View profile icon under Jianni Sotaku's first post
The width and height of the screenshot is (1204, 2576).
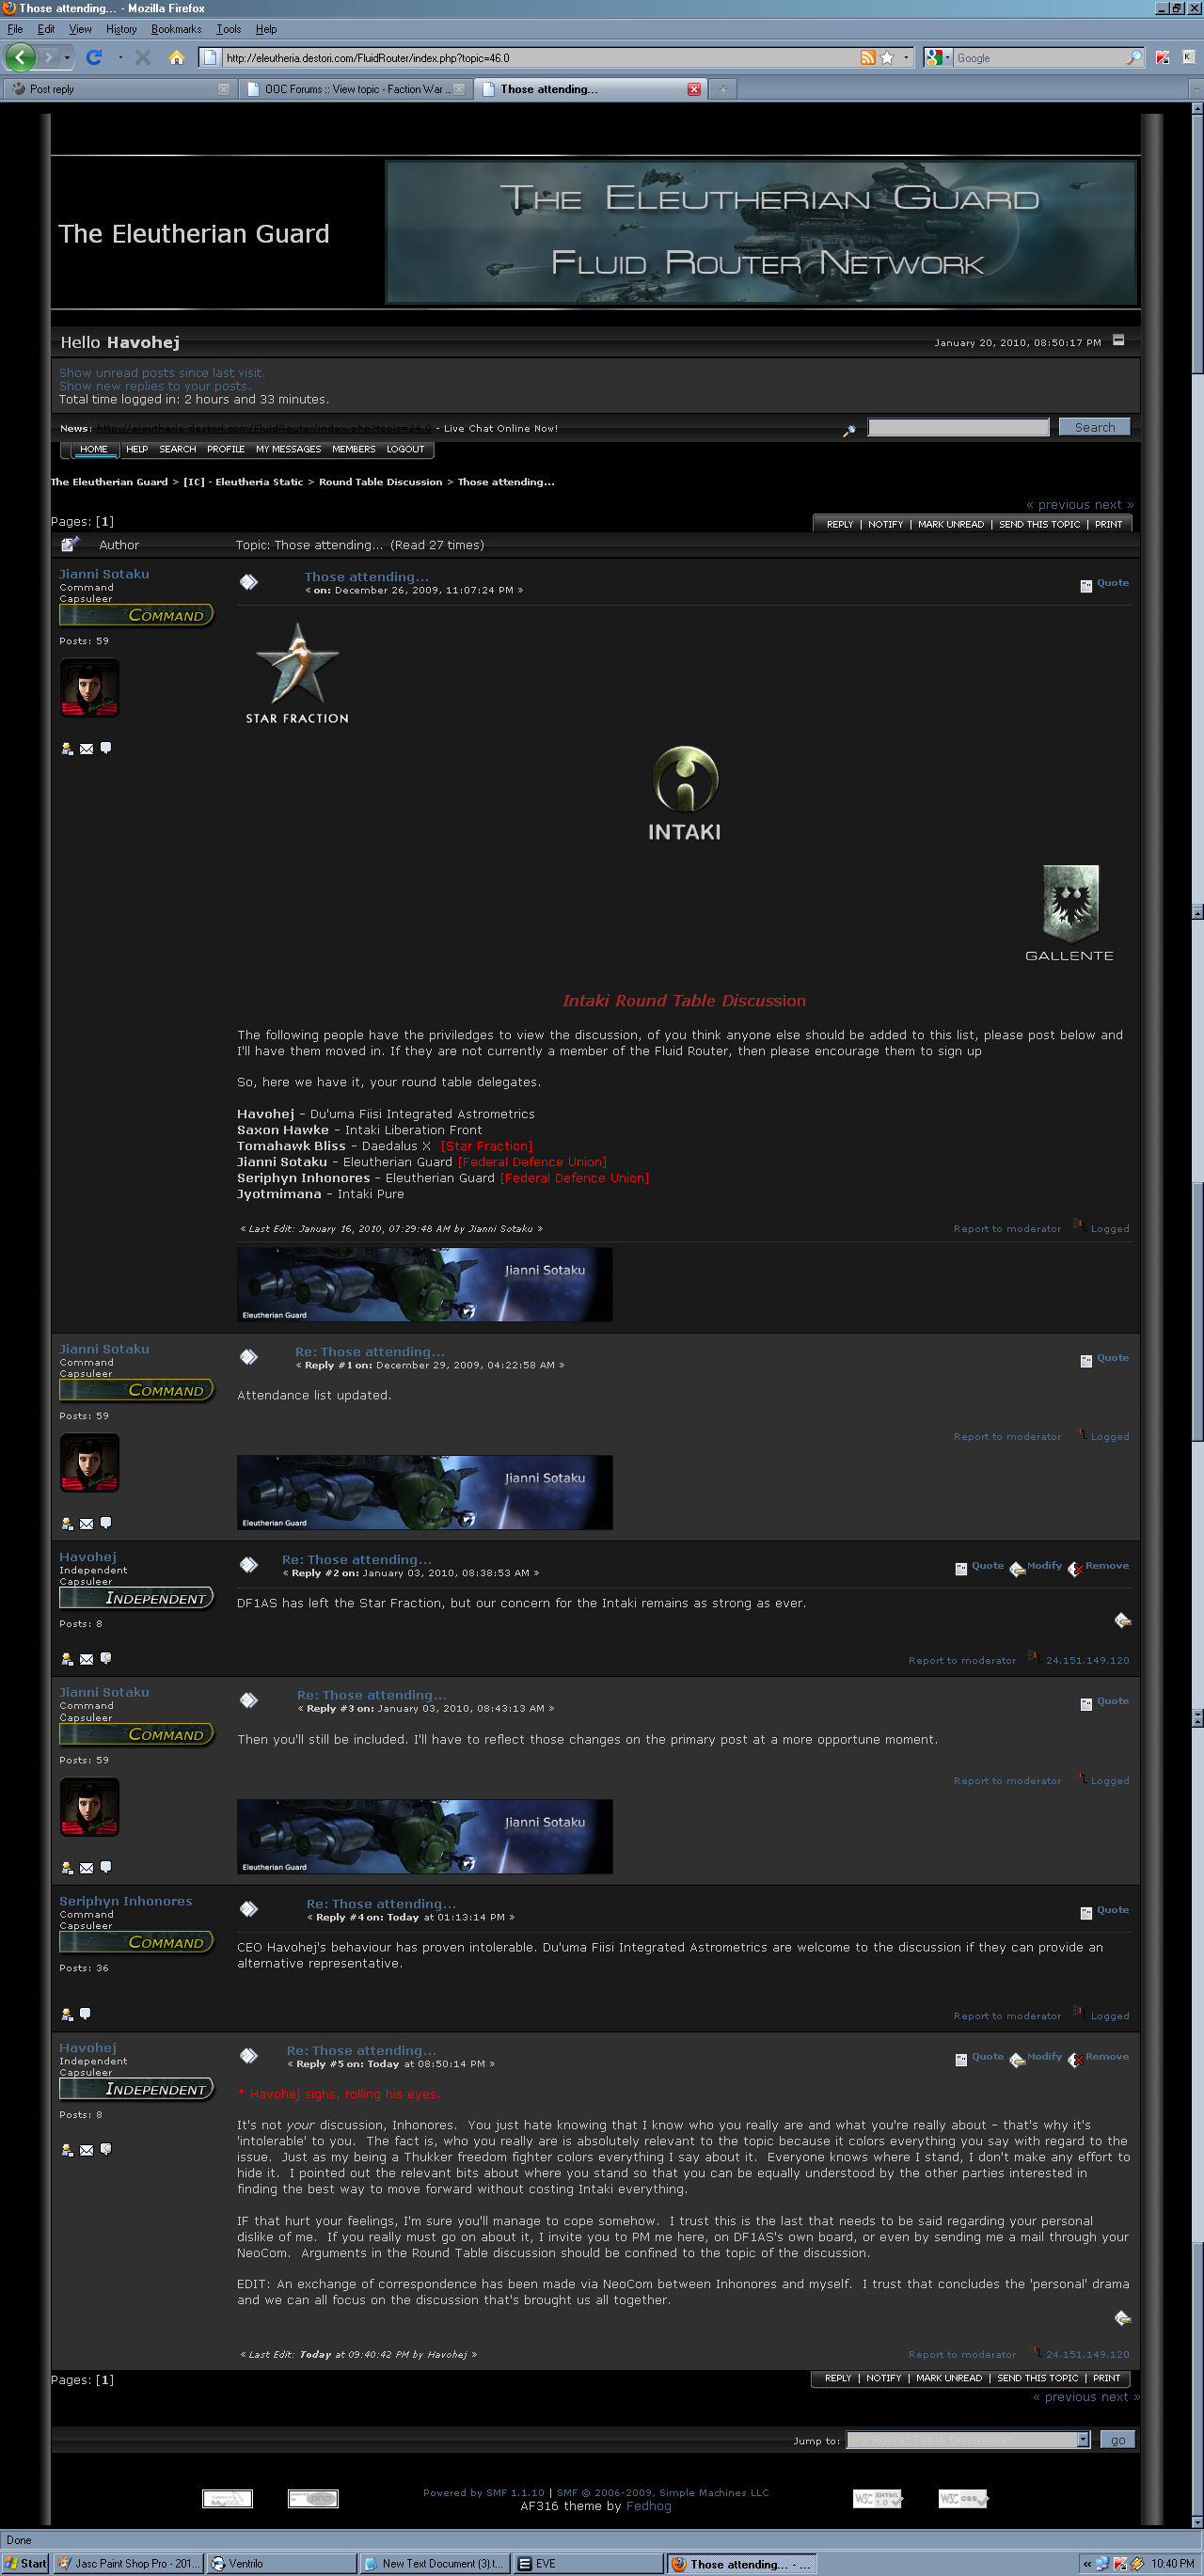click(67, 749)
